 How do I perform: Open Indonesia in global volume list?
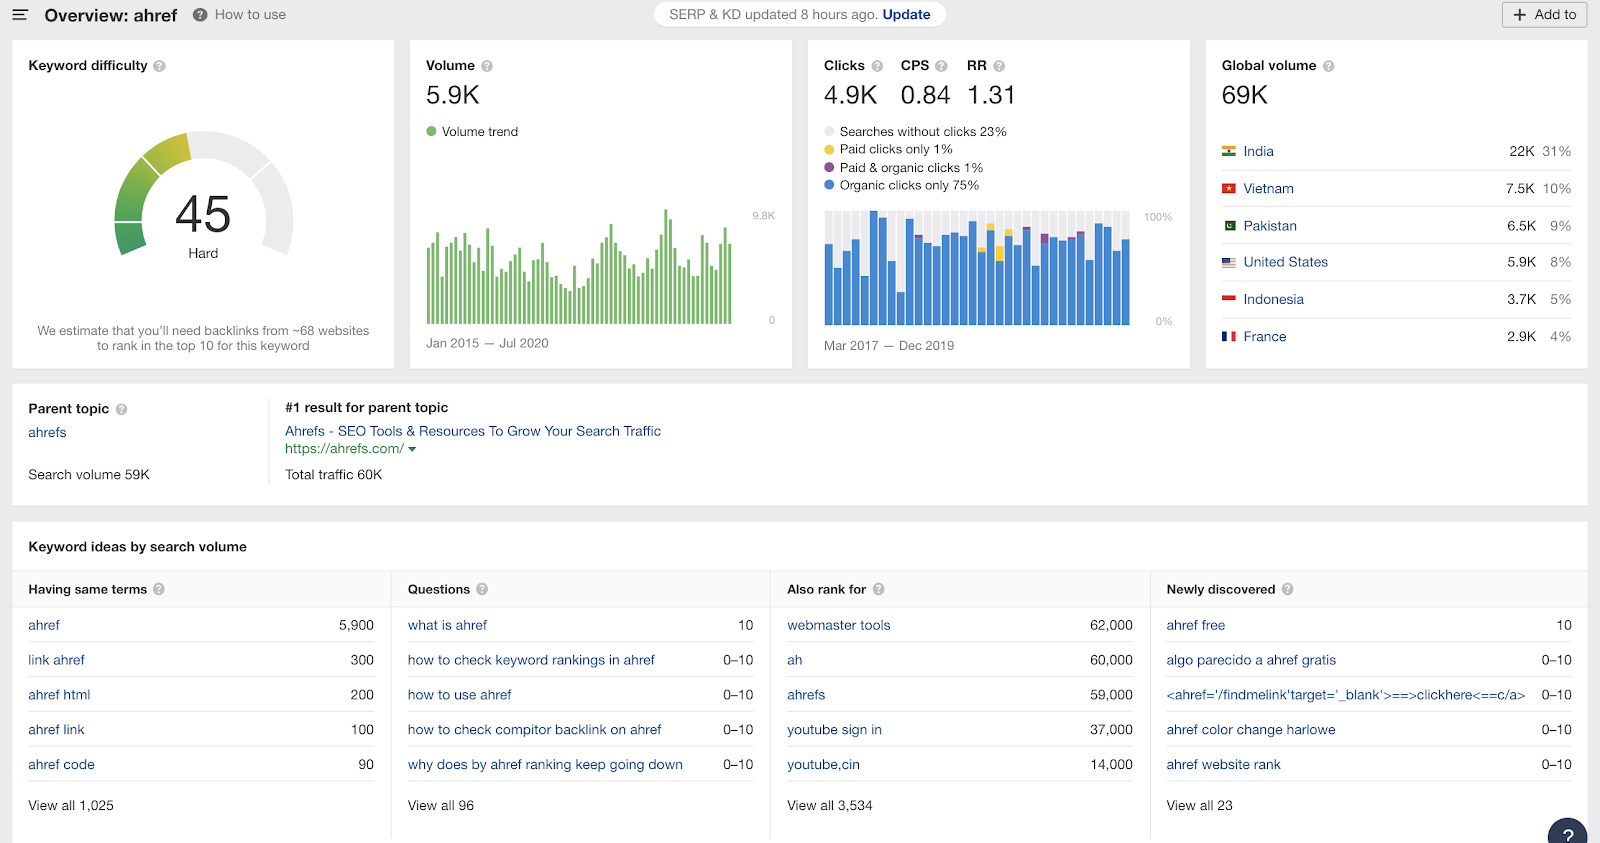(x=1273, y=299)
